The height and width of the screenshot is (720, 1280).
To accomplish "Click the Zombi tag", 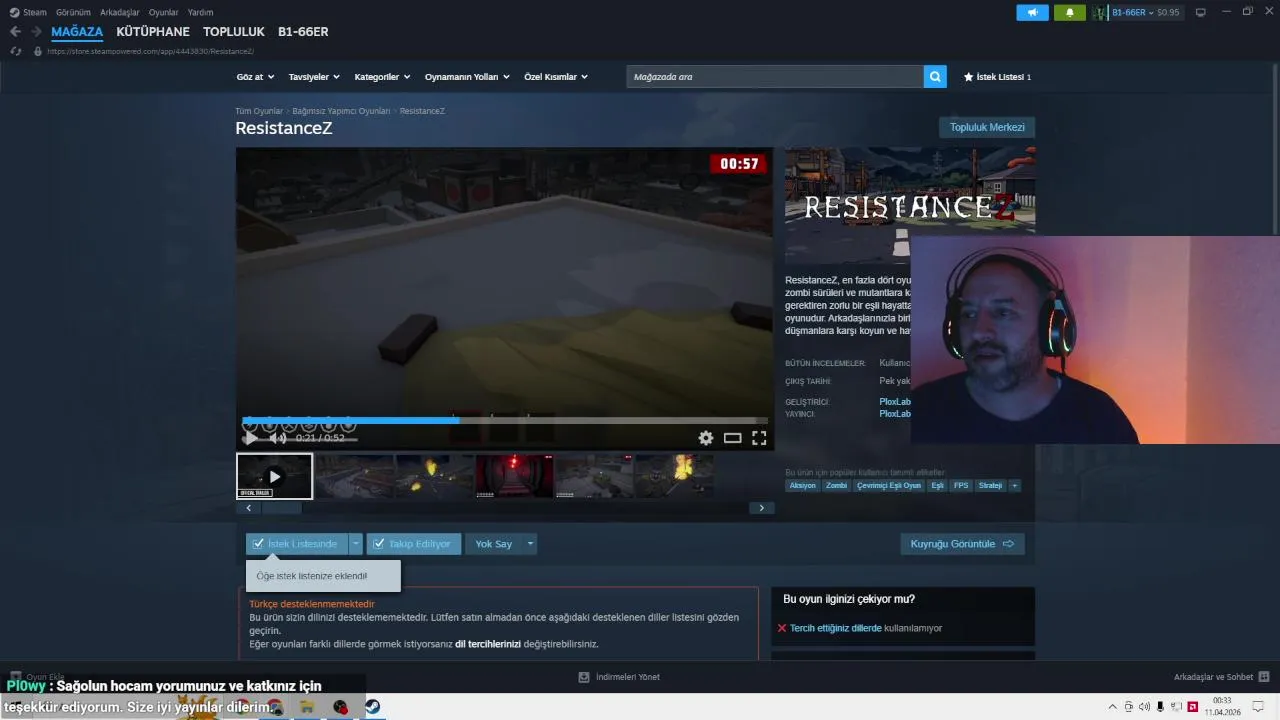I will tap(836, 485).
